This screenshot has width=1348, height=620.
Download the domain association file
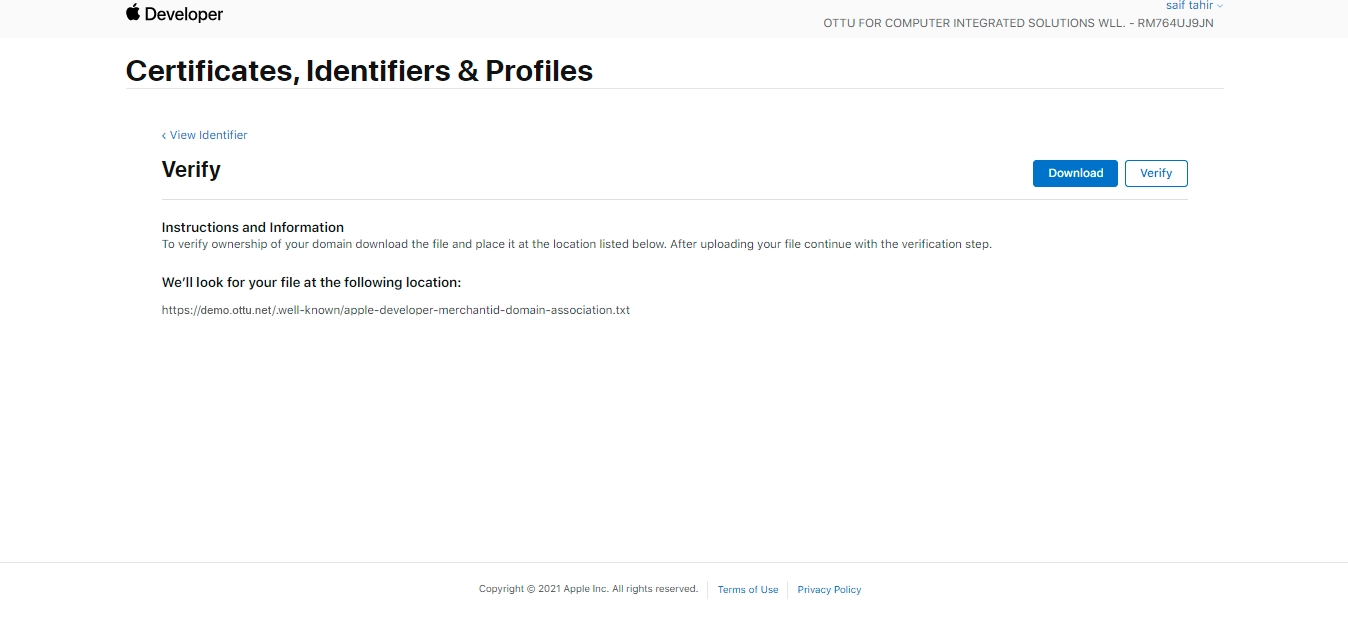[x=1075, y=173]
